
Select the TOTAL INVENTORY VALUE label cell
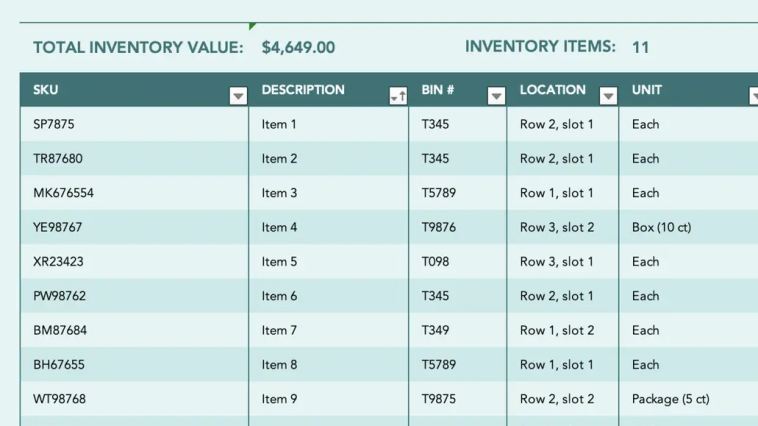138,47
